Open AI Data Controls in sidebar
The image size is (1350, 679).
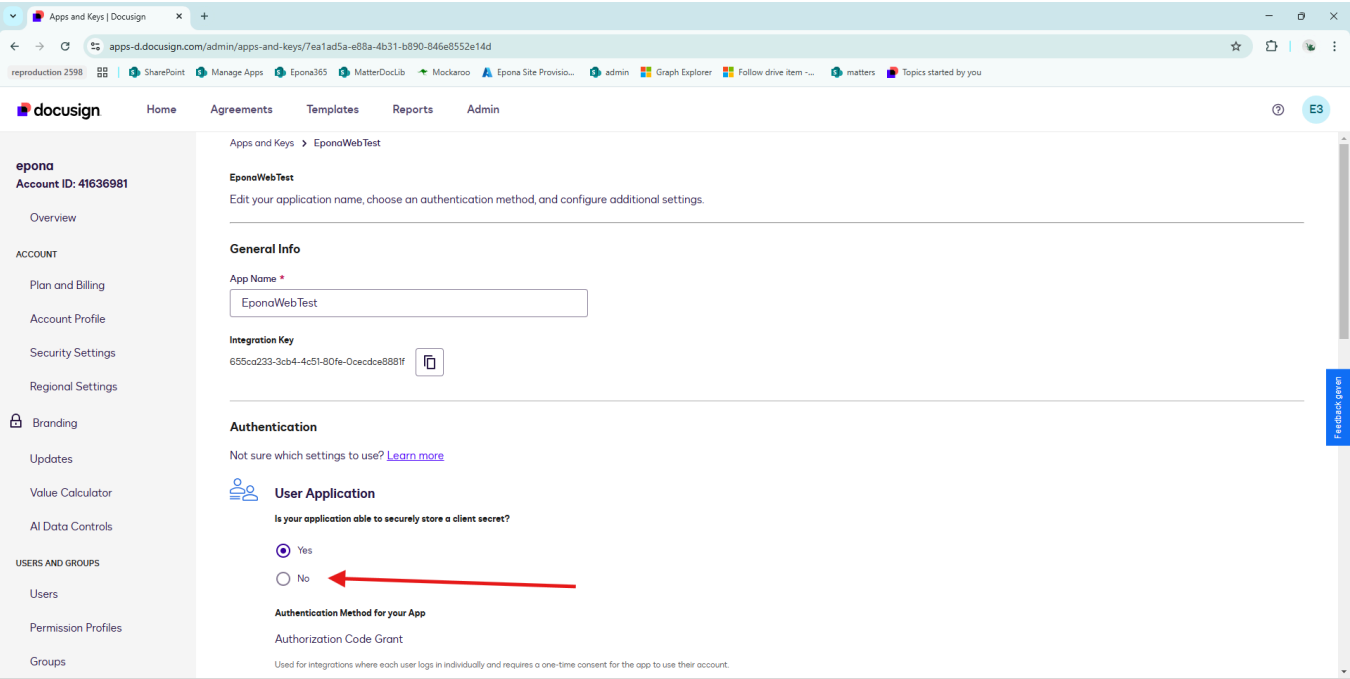(x=71, y=527)
